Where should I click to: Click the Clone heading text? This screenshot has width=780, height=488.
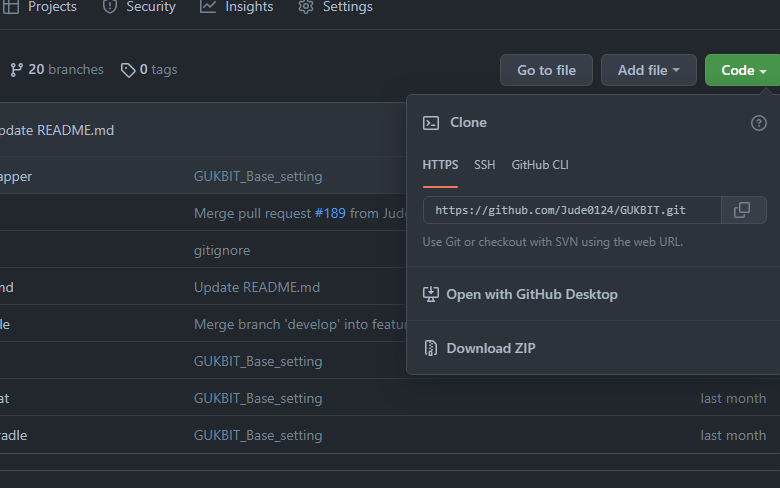pos(468,122)
